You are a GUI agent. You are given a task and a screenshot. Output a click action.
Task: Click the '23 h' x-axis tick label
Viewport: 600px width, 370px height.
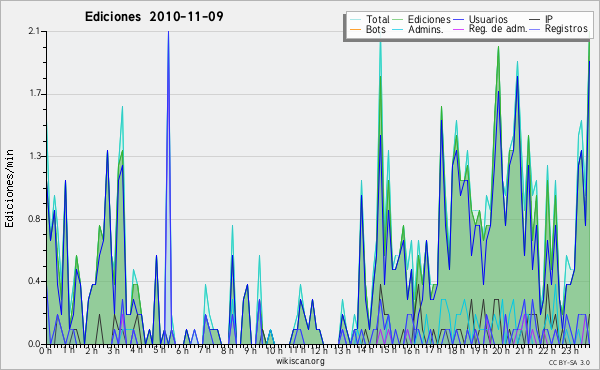click(569, 351)
